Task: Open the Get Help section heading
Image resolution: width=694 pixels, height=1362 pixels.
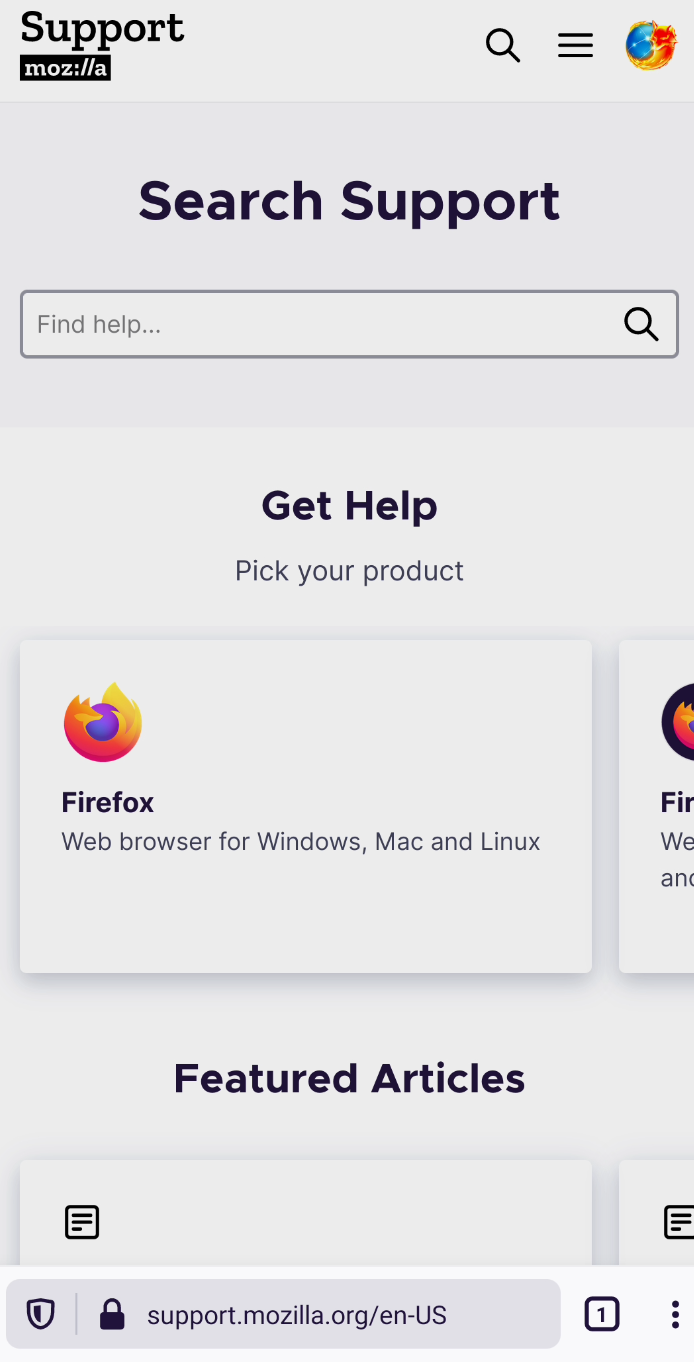Action: coord(348,506)
